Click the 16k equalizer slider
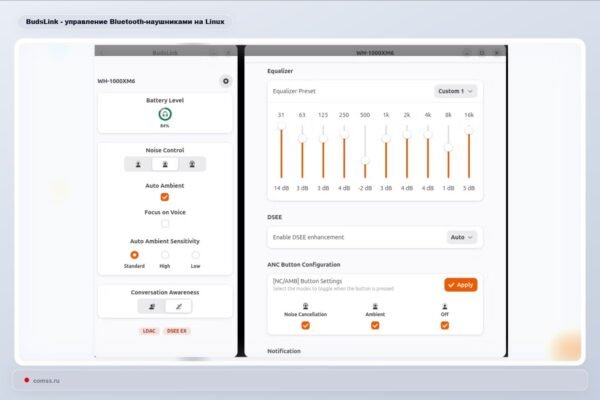 (469, 151)
